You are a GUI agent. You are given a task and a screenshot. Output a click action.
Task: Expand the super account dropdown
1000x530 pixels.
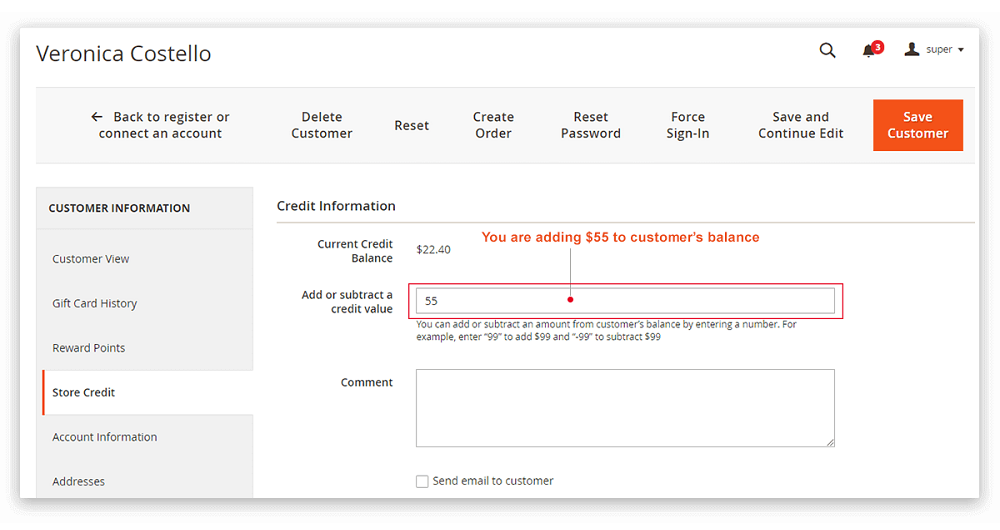pos(945,50)
